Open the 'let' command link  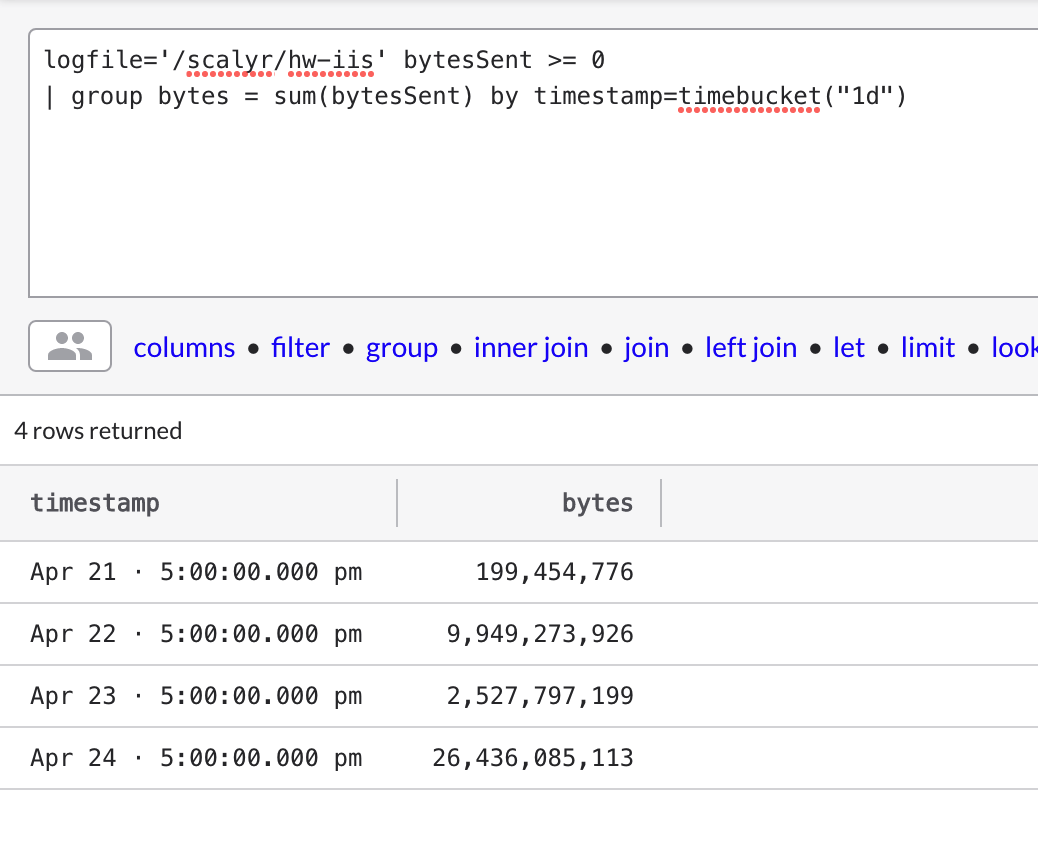pos(849,348)
